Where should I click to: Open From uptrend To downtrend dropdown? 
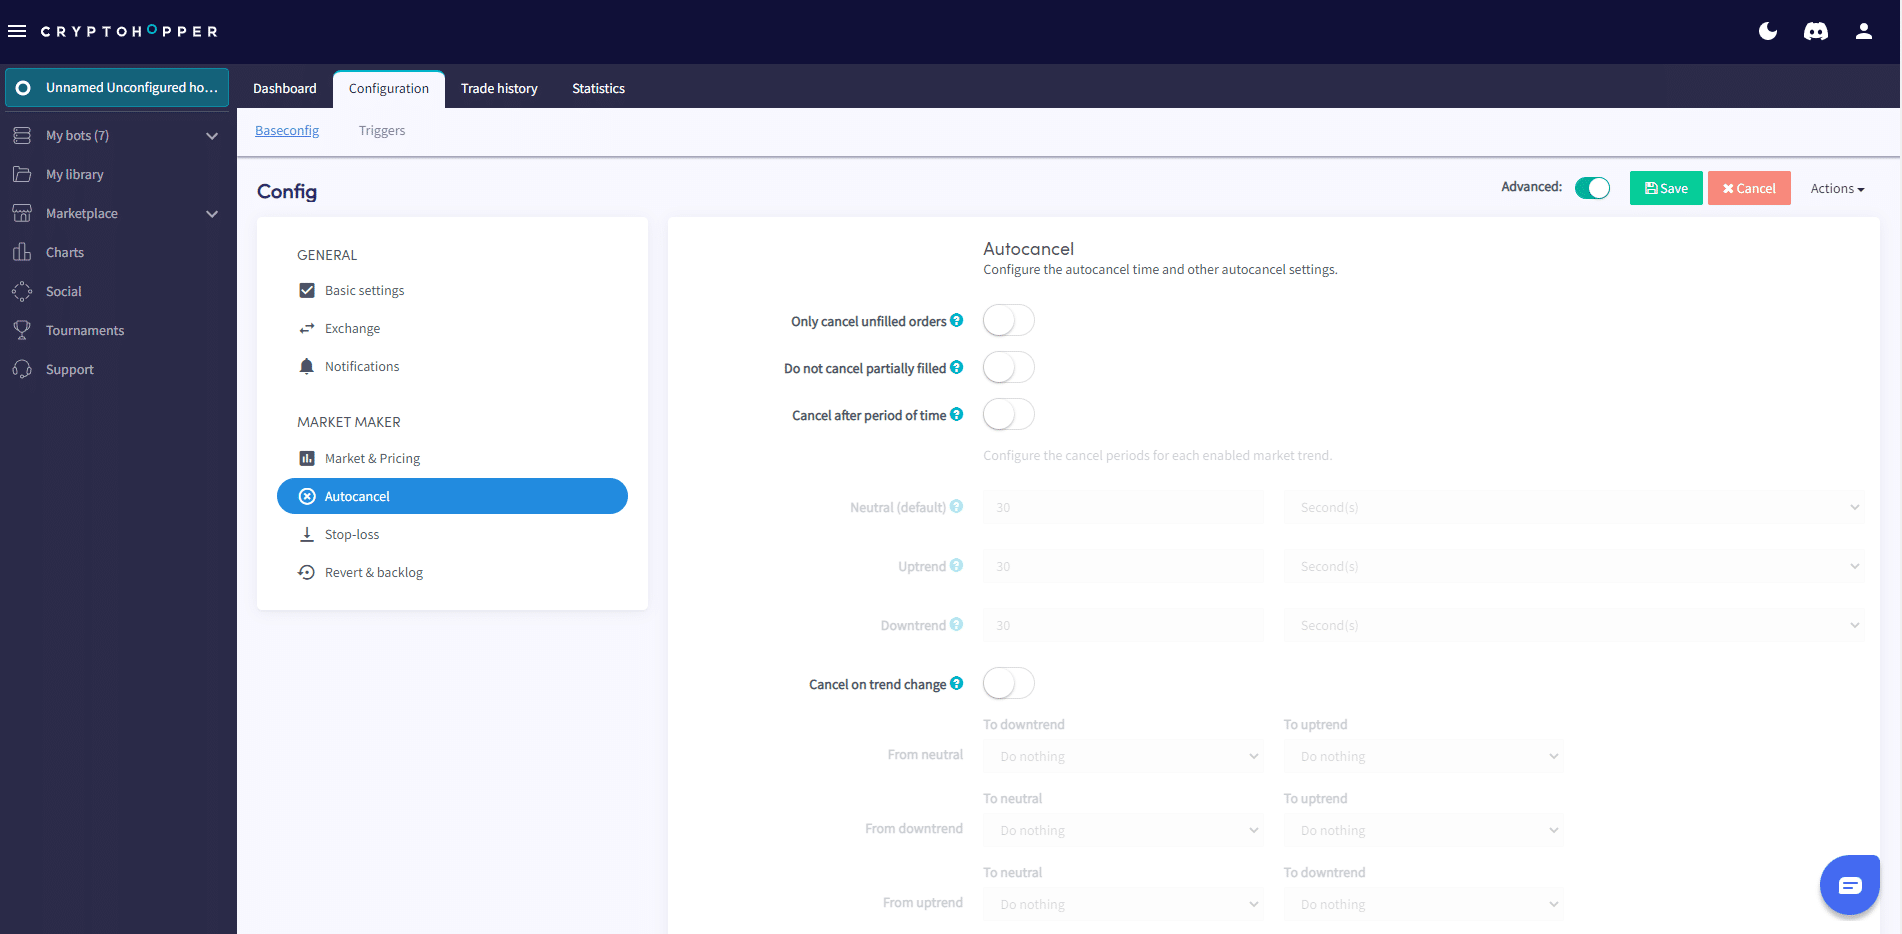click(1424, 904)
